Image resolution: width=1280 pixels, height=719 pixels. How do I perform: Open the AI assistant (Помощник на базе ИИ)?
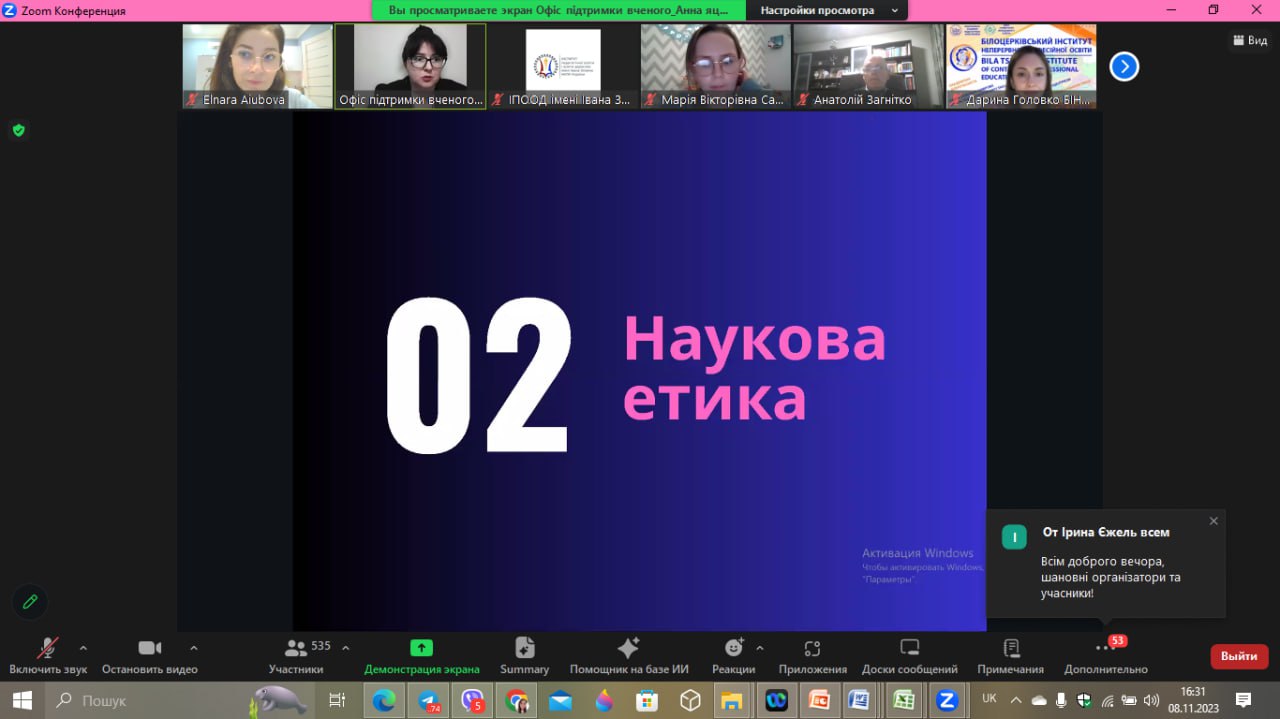(628, 655)
